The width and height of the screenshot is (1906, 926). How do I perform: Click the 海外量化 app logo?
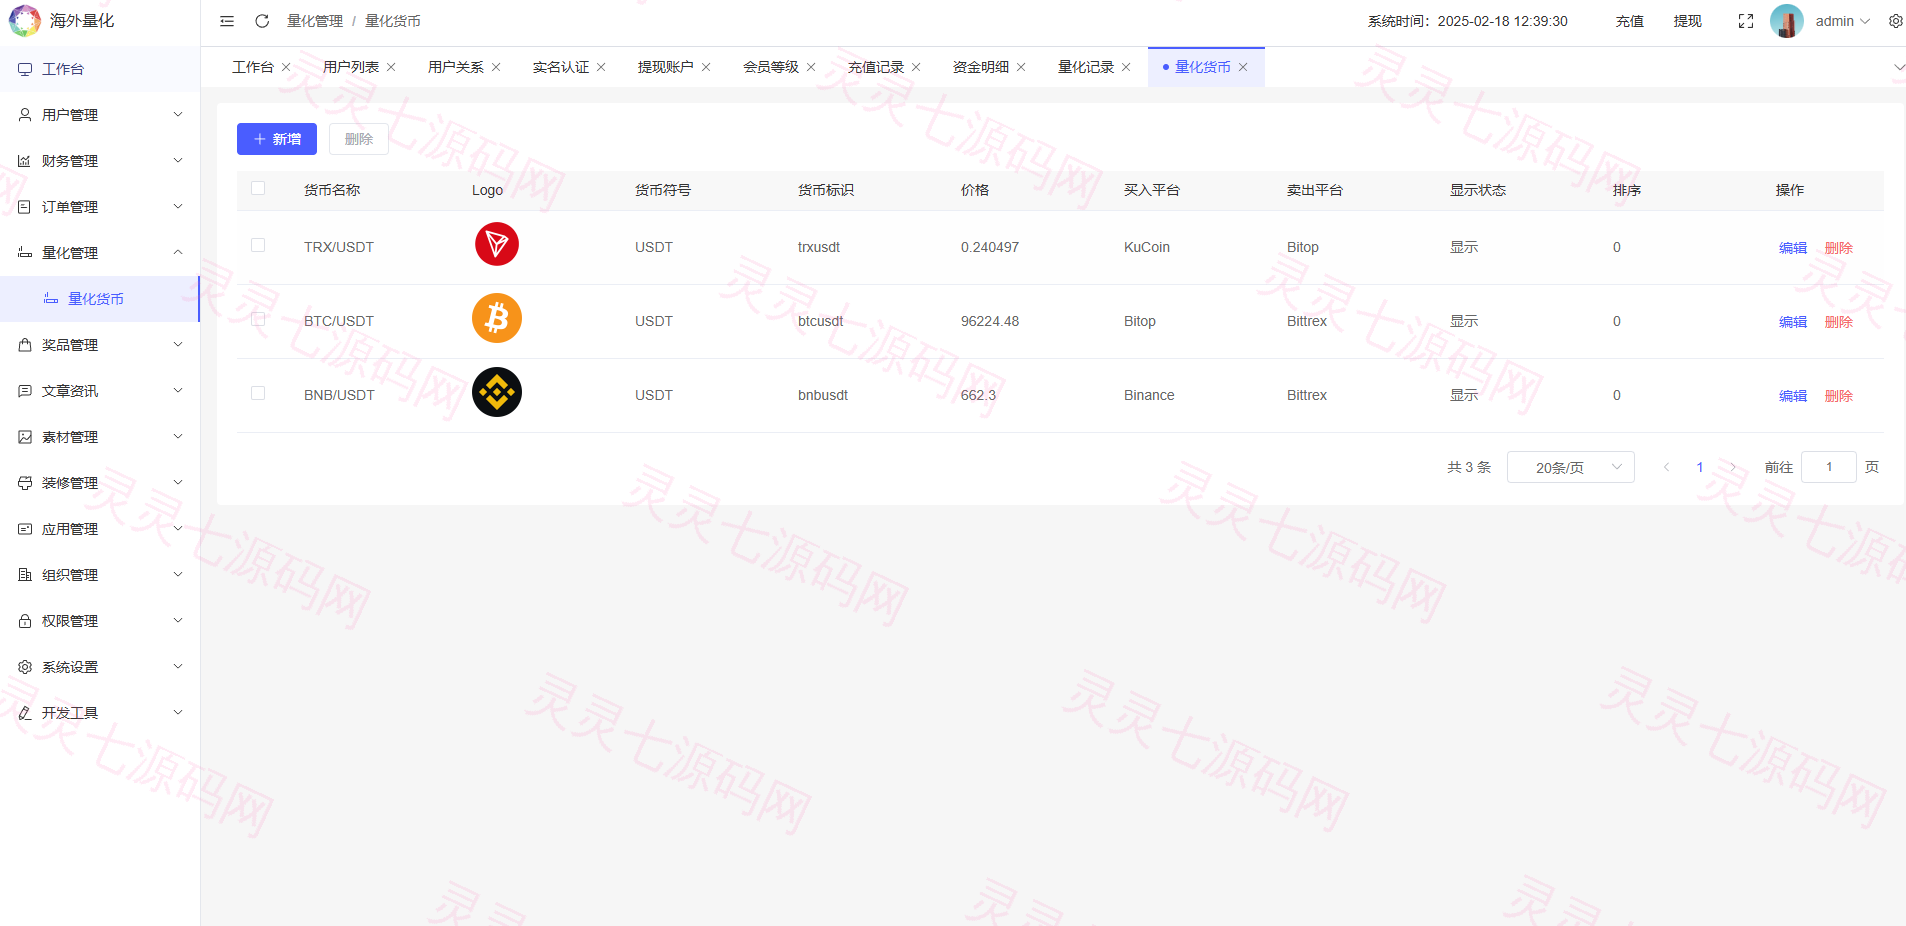(x=25, y=21)
